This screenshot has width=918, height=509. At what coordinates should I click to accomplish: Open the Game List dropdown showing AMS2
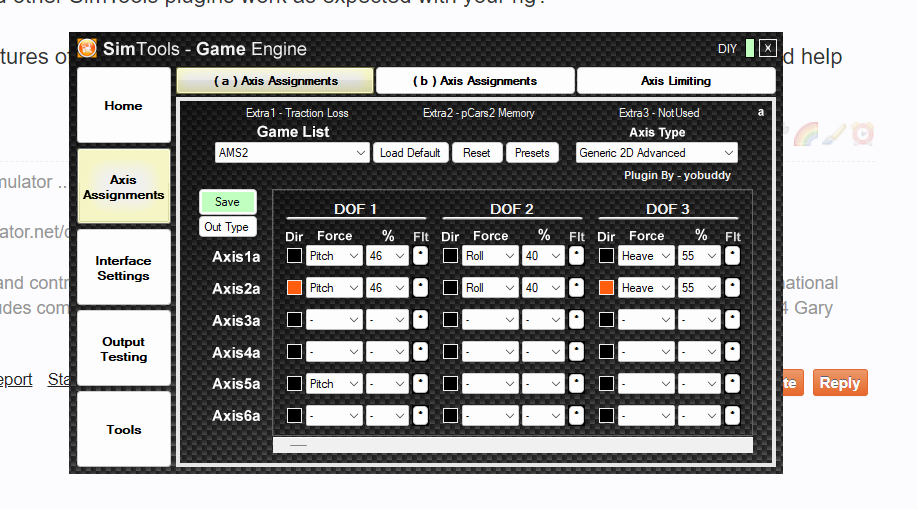tap(292, 153)
